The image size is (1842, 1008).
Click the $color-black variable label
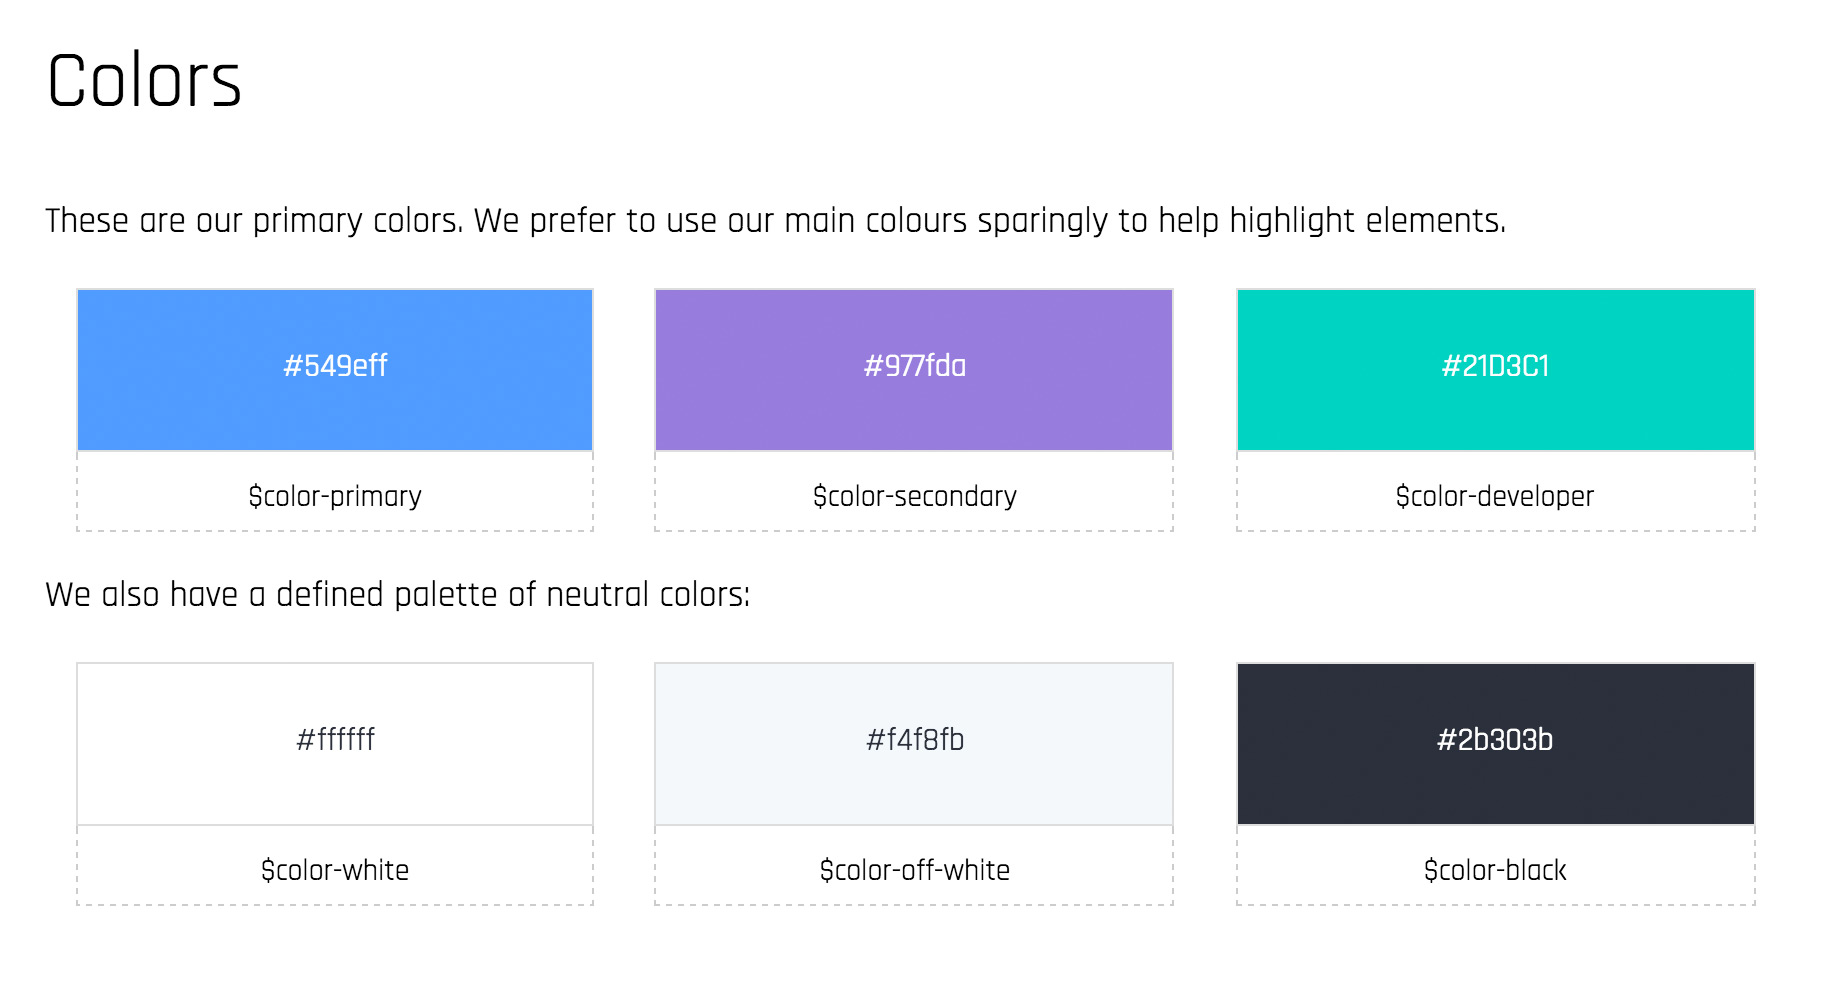1494,870
